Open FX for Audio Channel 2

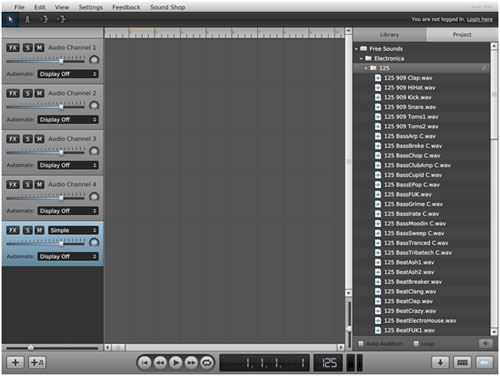point(13,93)
